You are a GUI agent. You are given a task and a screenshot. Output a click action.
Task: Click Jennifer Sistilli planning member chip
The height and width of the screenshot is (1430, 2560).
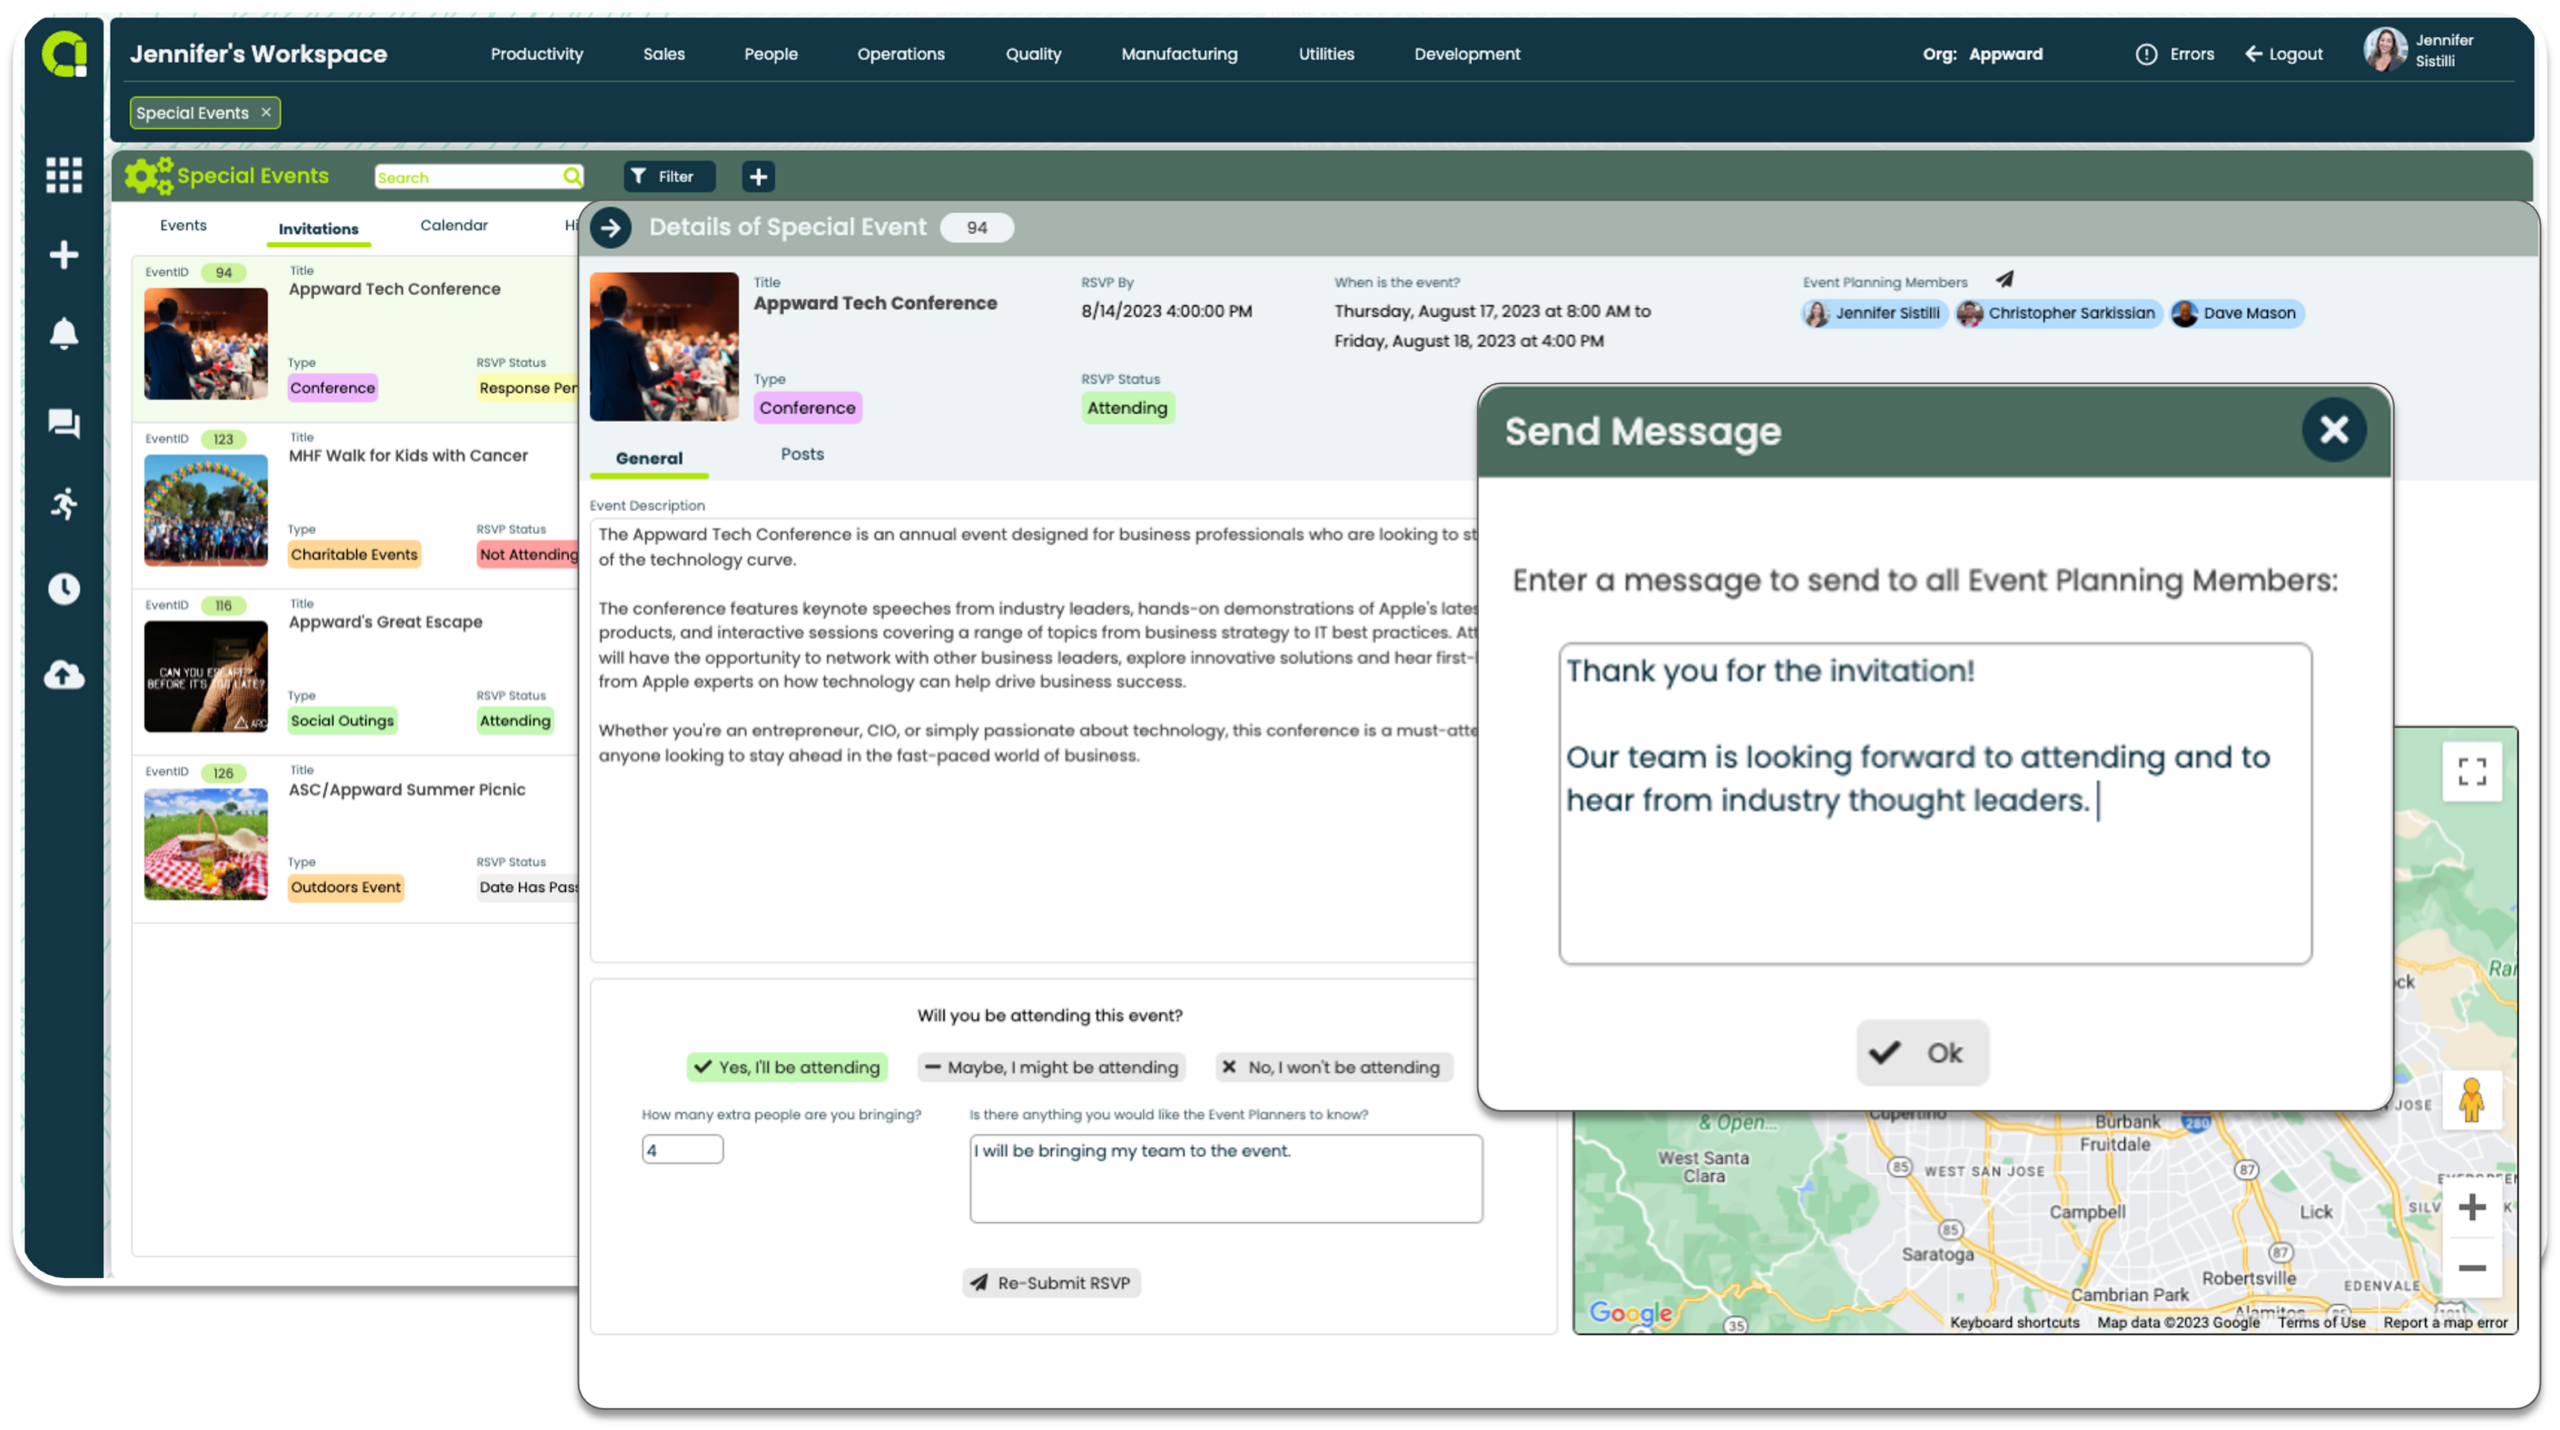click(x=1874, y=313)
